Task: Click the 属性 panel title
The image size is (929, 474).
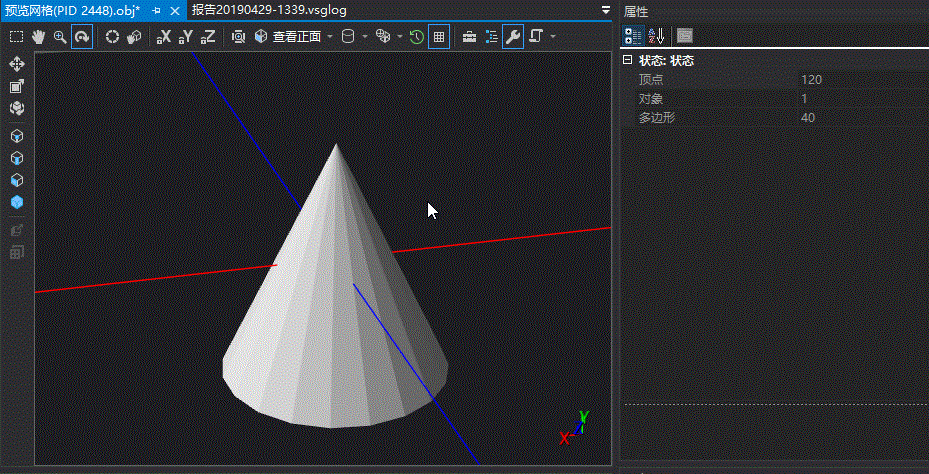Action: click(x=636, y=12)
